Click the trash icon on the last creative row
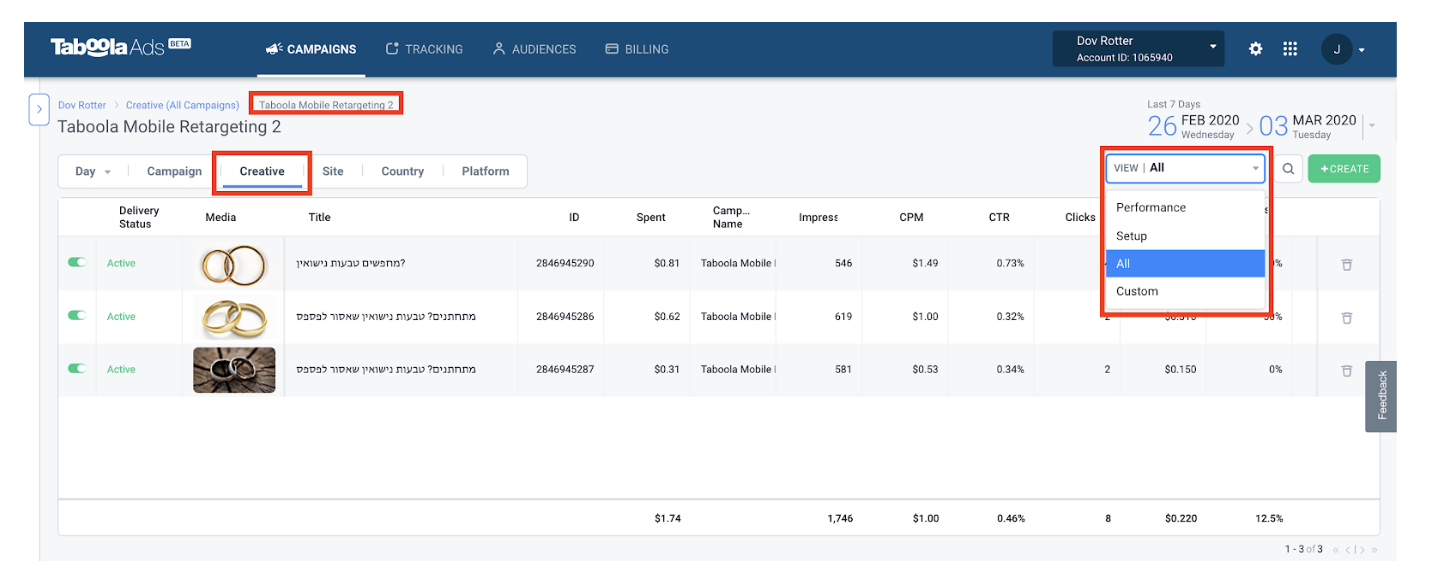This screenshot has width=1430, height=580. tap(1347, 369)
